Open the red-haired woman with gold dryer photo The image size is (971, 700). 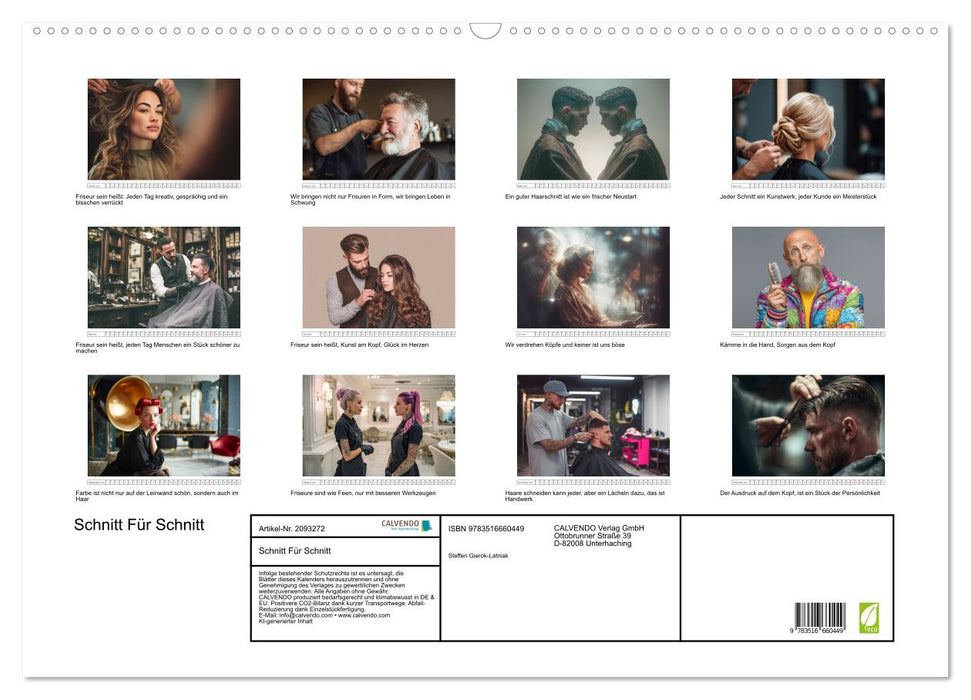(x=164, y=425)
